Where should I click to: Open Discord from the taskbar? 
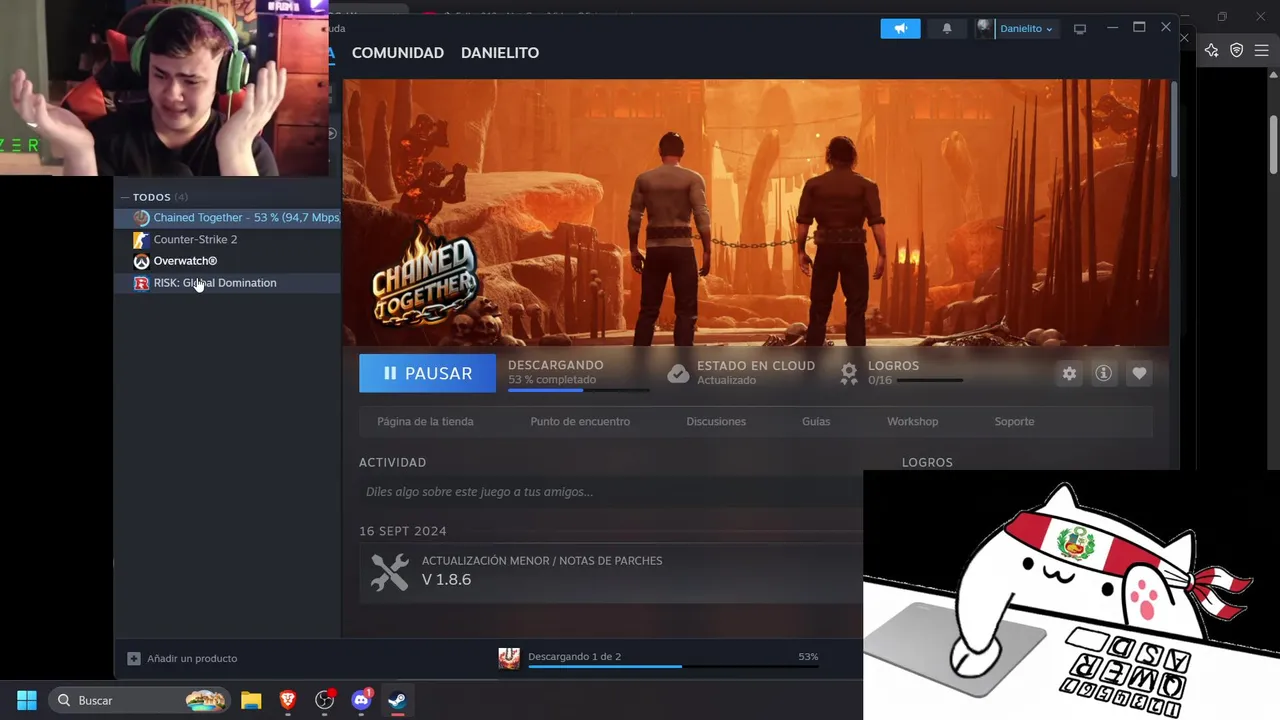pos(361,700)
